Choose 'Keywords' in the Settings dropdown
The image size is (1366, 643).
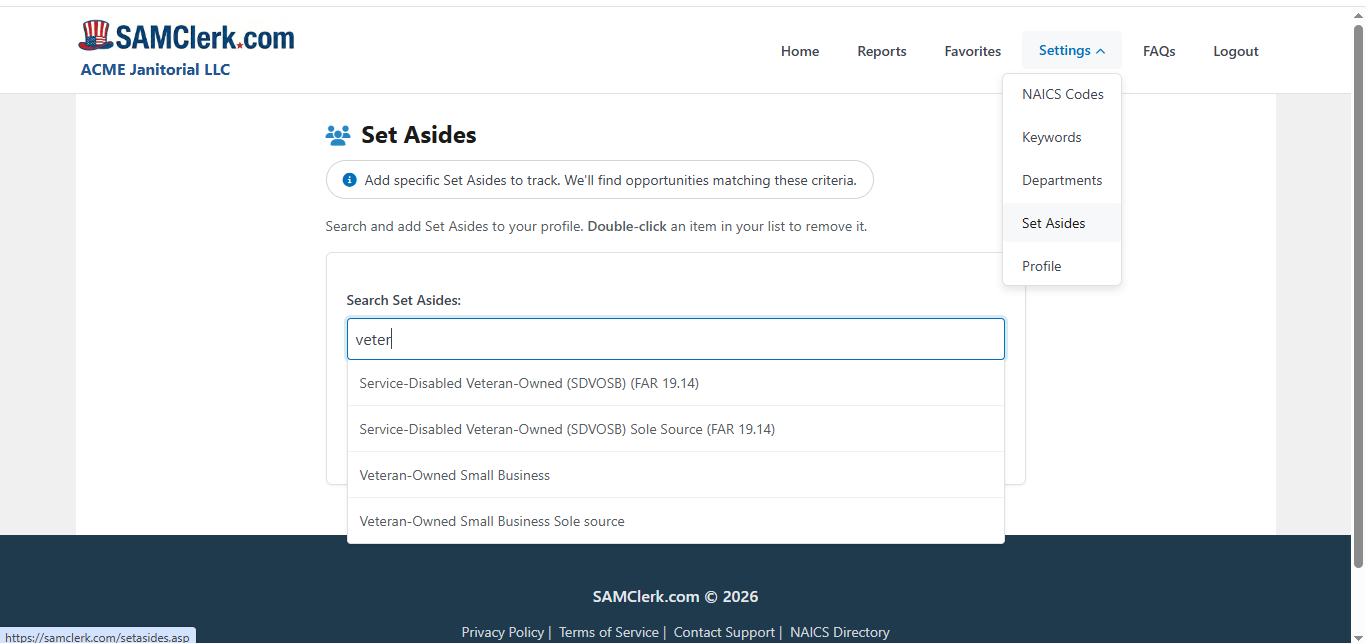click(x=1051, y=137)
